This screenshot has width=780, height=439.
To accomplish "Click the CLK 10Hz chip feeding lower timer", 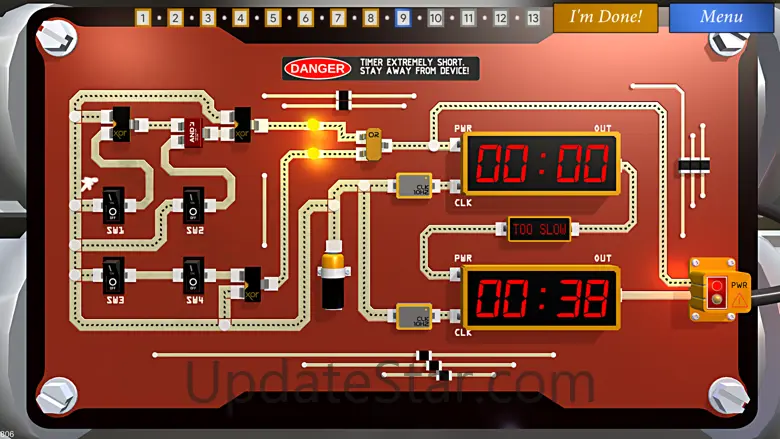I will tap(414, 315).
